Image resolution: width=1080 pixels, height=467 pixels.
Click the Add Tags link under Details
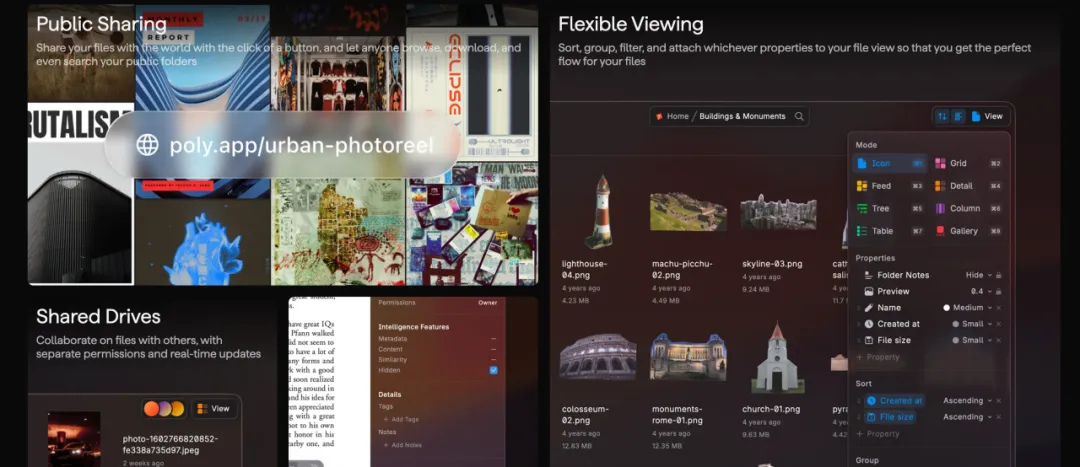404,419
